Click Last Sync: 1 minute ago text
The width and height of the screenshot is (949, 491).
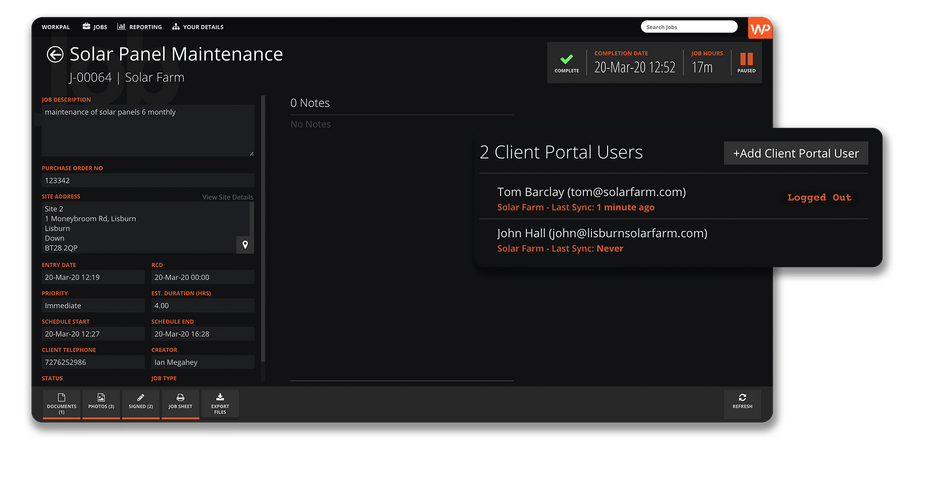pyautogui.click(x=603, y=207)
